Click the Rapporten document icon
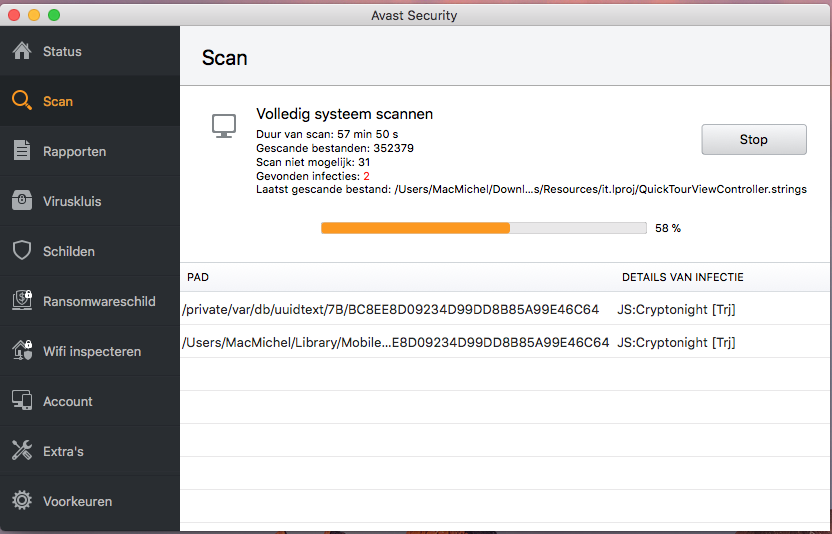The width and height of the screenshot is (832, 534). tap(22, 151)
